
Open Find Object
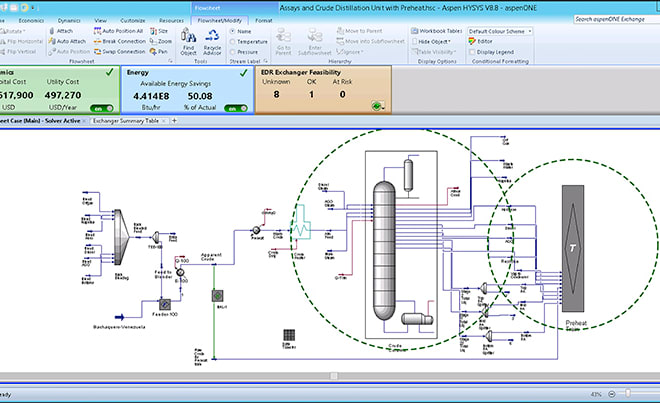click(x=189, y=42)
